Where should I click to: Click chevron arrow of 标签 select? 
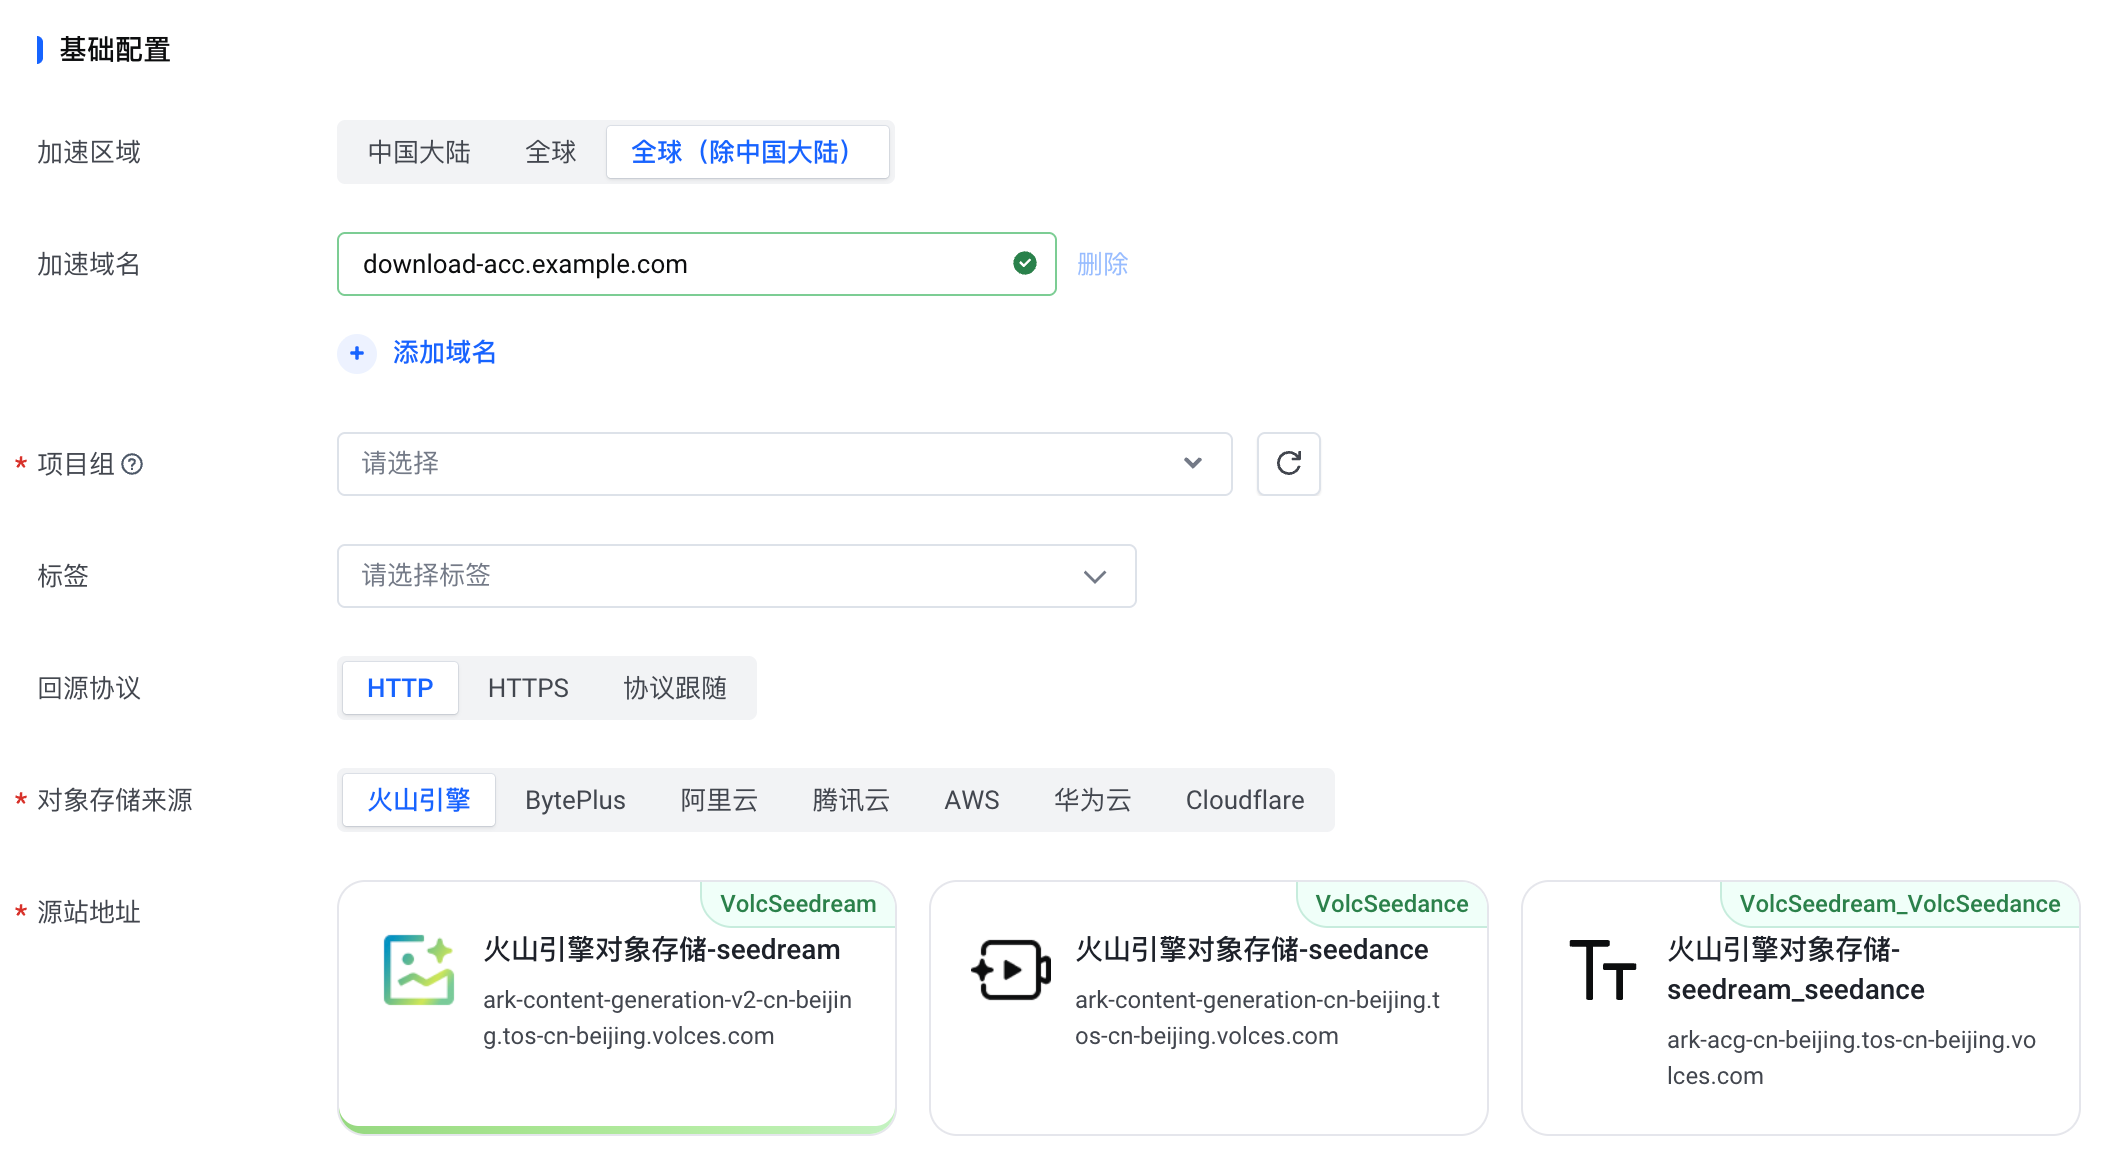1095,576
